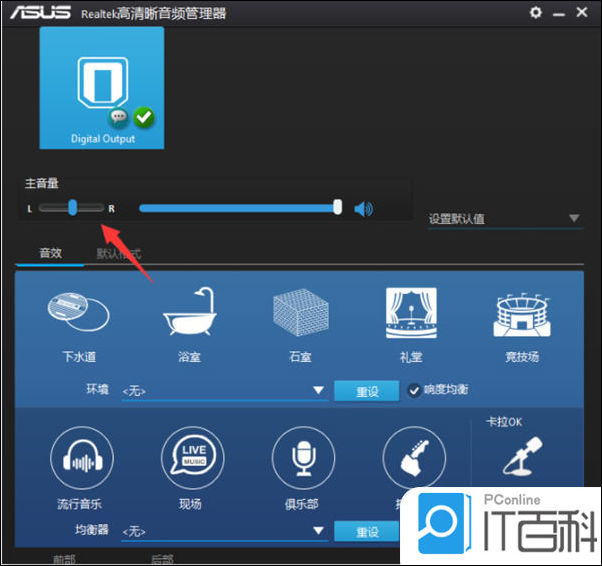
Task: Switch to the 默认格式 tab
Action: (119, 254)
